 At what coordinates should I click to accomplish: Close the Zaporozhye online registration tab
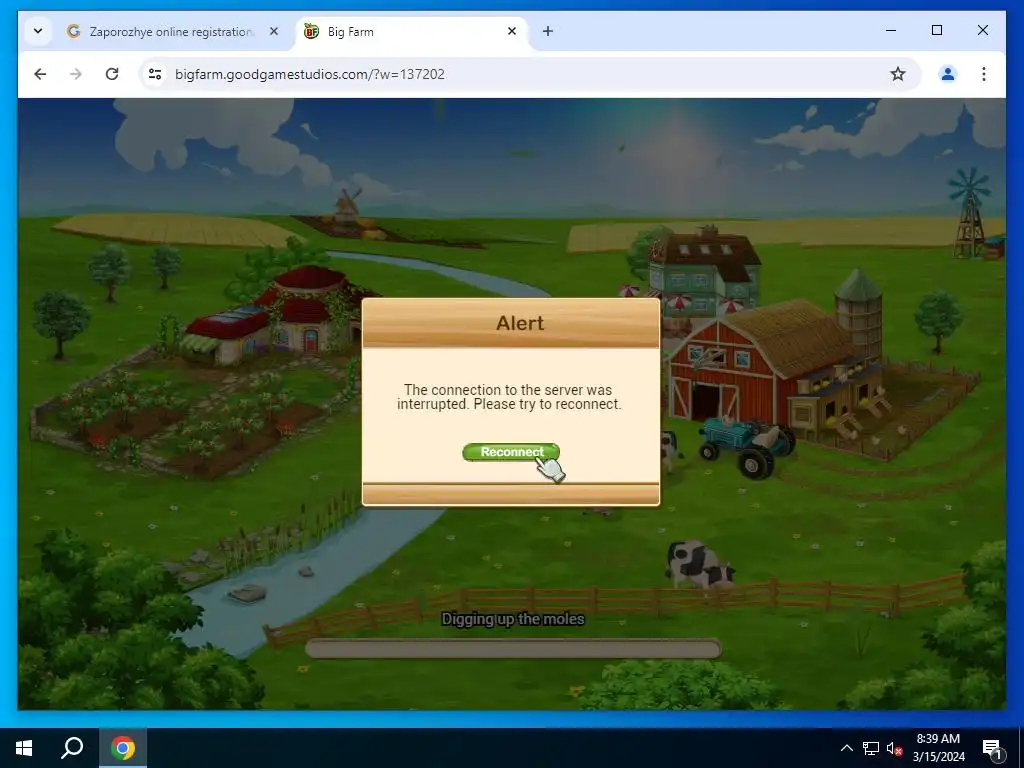point(274,31)
